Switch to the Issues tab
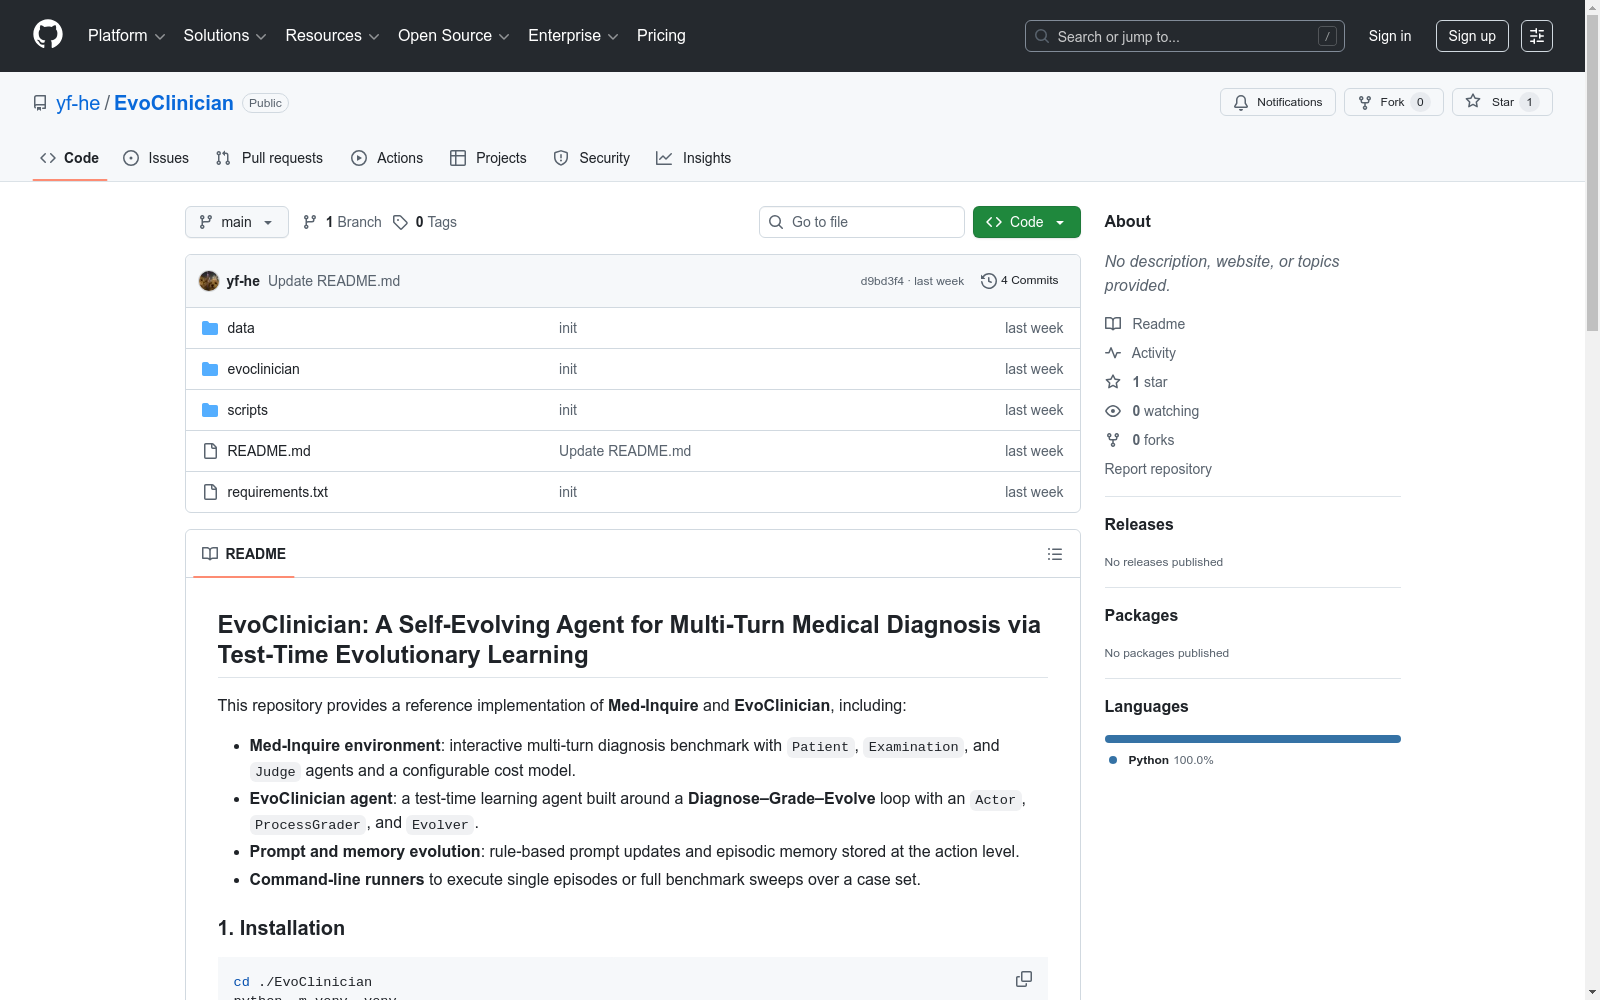1600x1000 pixels. (x=156, y=158)
